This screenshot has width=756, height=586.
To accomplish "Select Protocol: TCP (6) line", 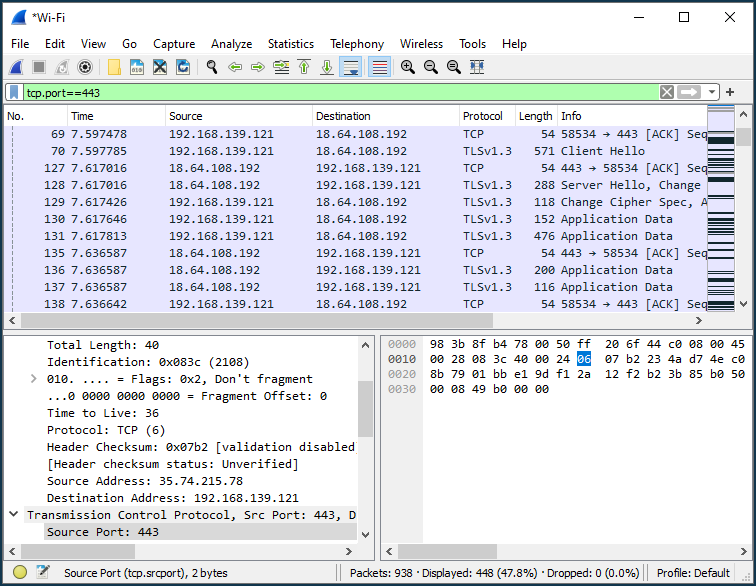I will (106, 430).
